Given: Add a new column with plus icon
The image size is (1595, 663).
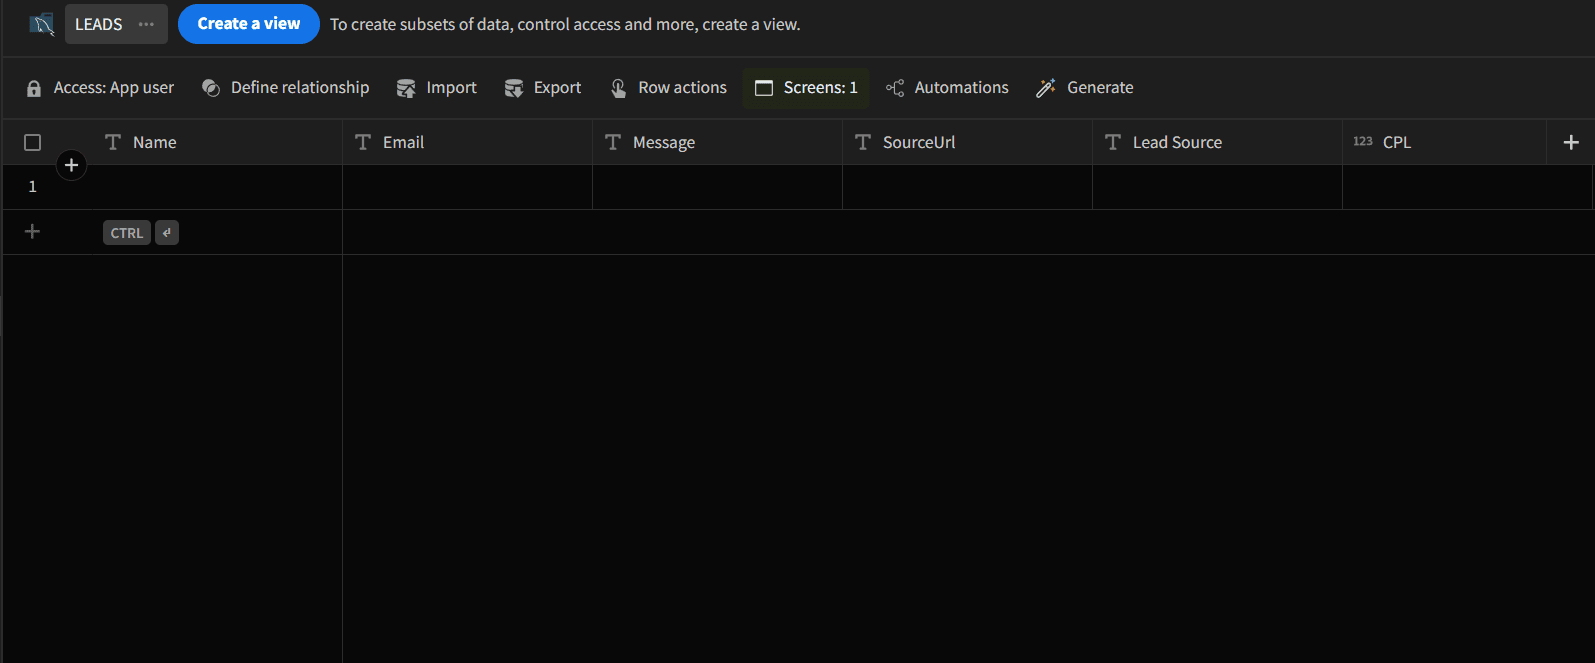Looking at the screenshot, I should point(1571,142).
